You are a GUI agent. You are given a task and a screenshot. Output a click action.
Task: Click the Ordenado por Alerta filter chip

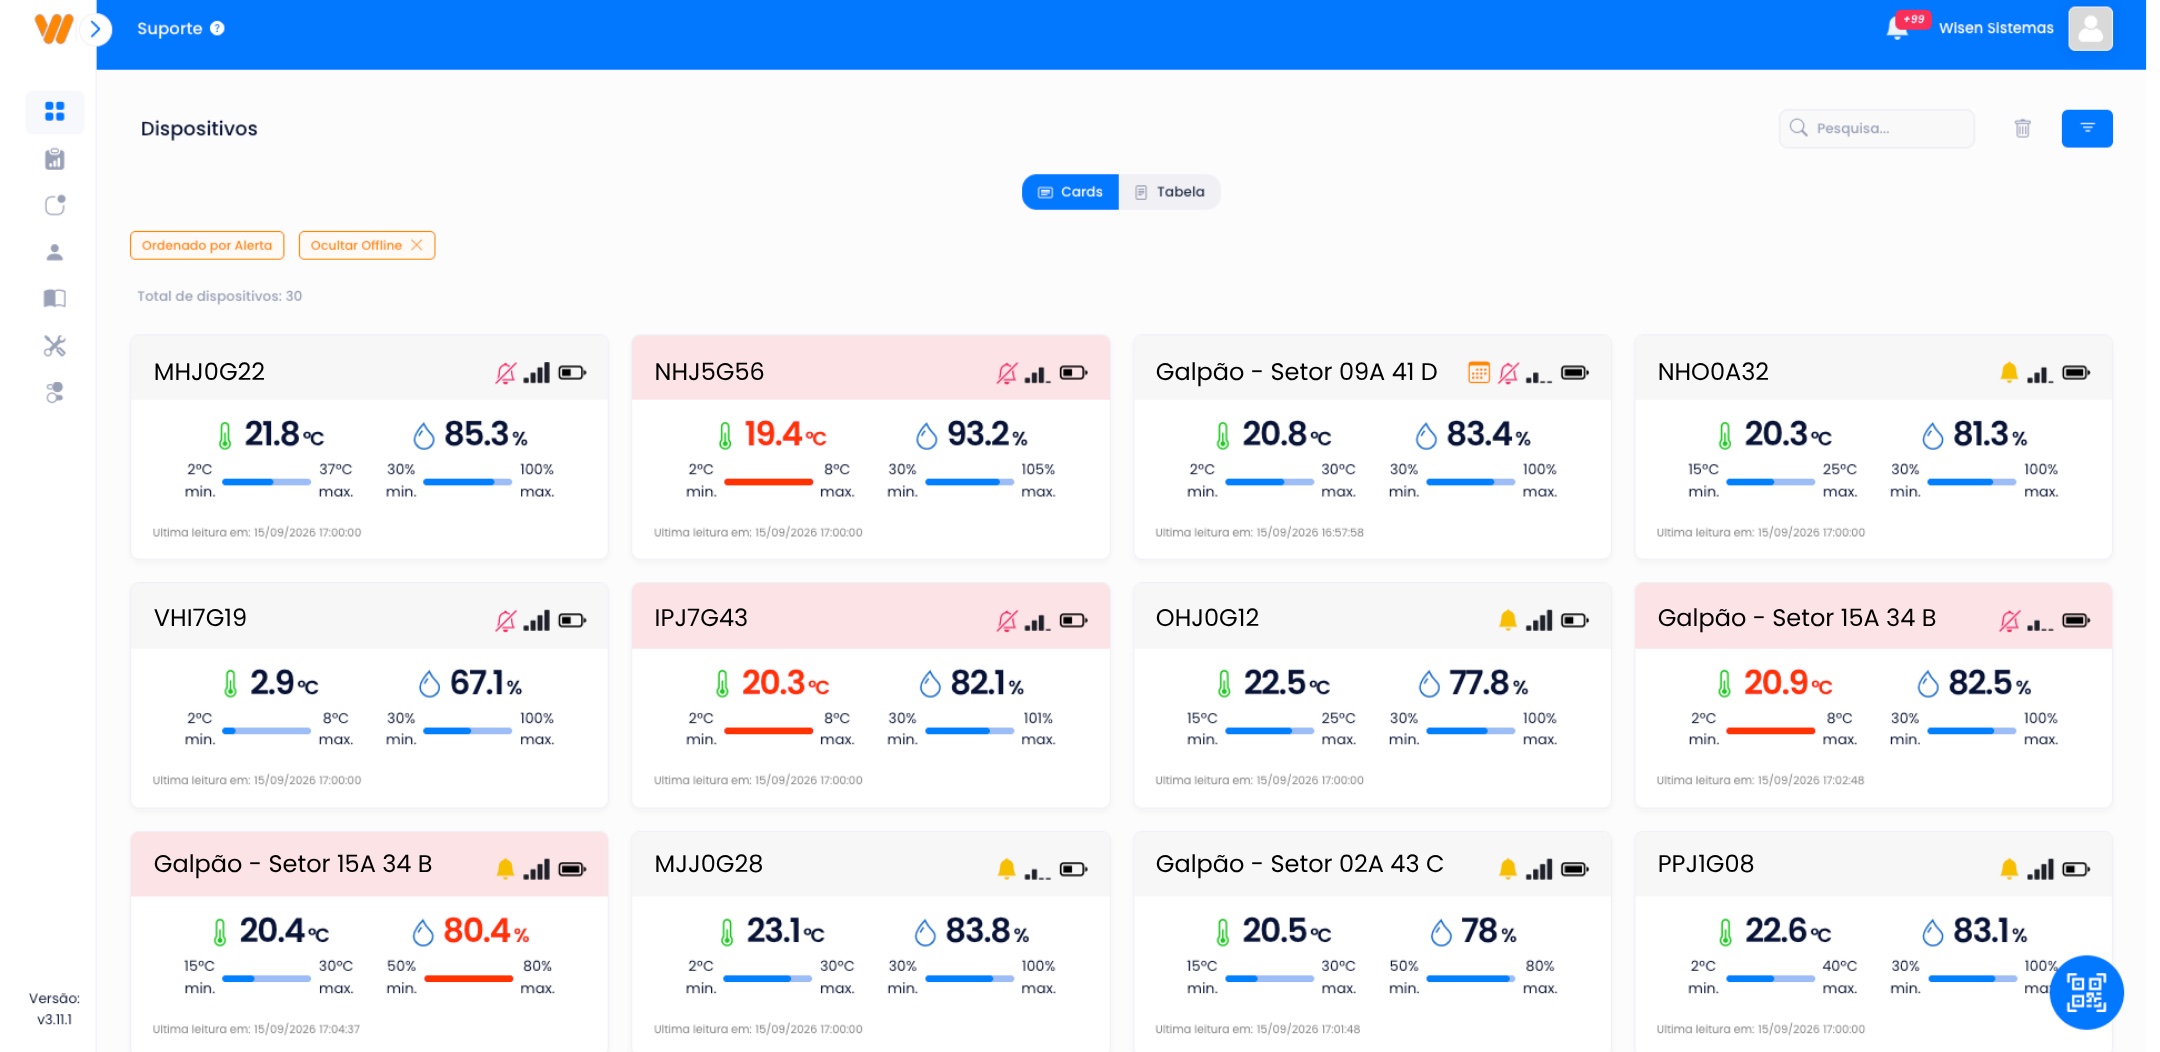tap(207, 245)
